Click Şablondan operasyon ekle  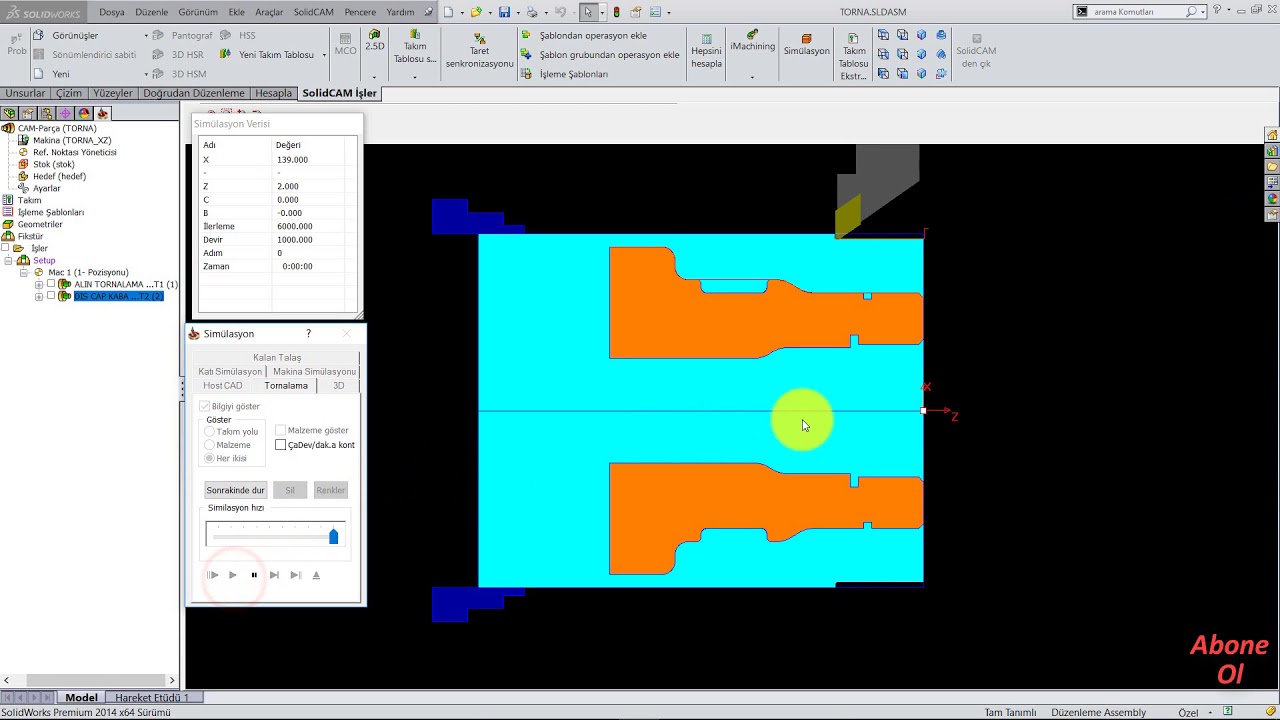(584, 35)
